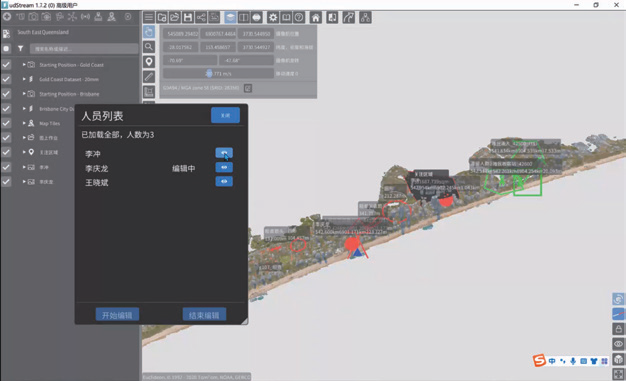Screen dimensions: 626x381
Task: Select the magnifier inspect tool
Action: (x=149, y=47)
